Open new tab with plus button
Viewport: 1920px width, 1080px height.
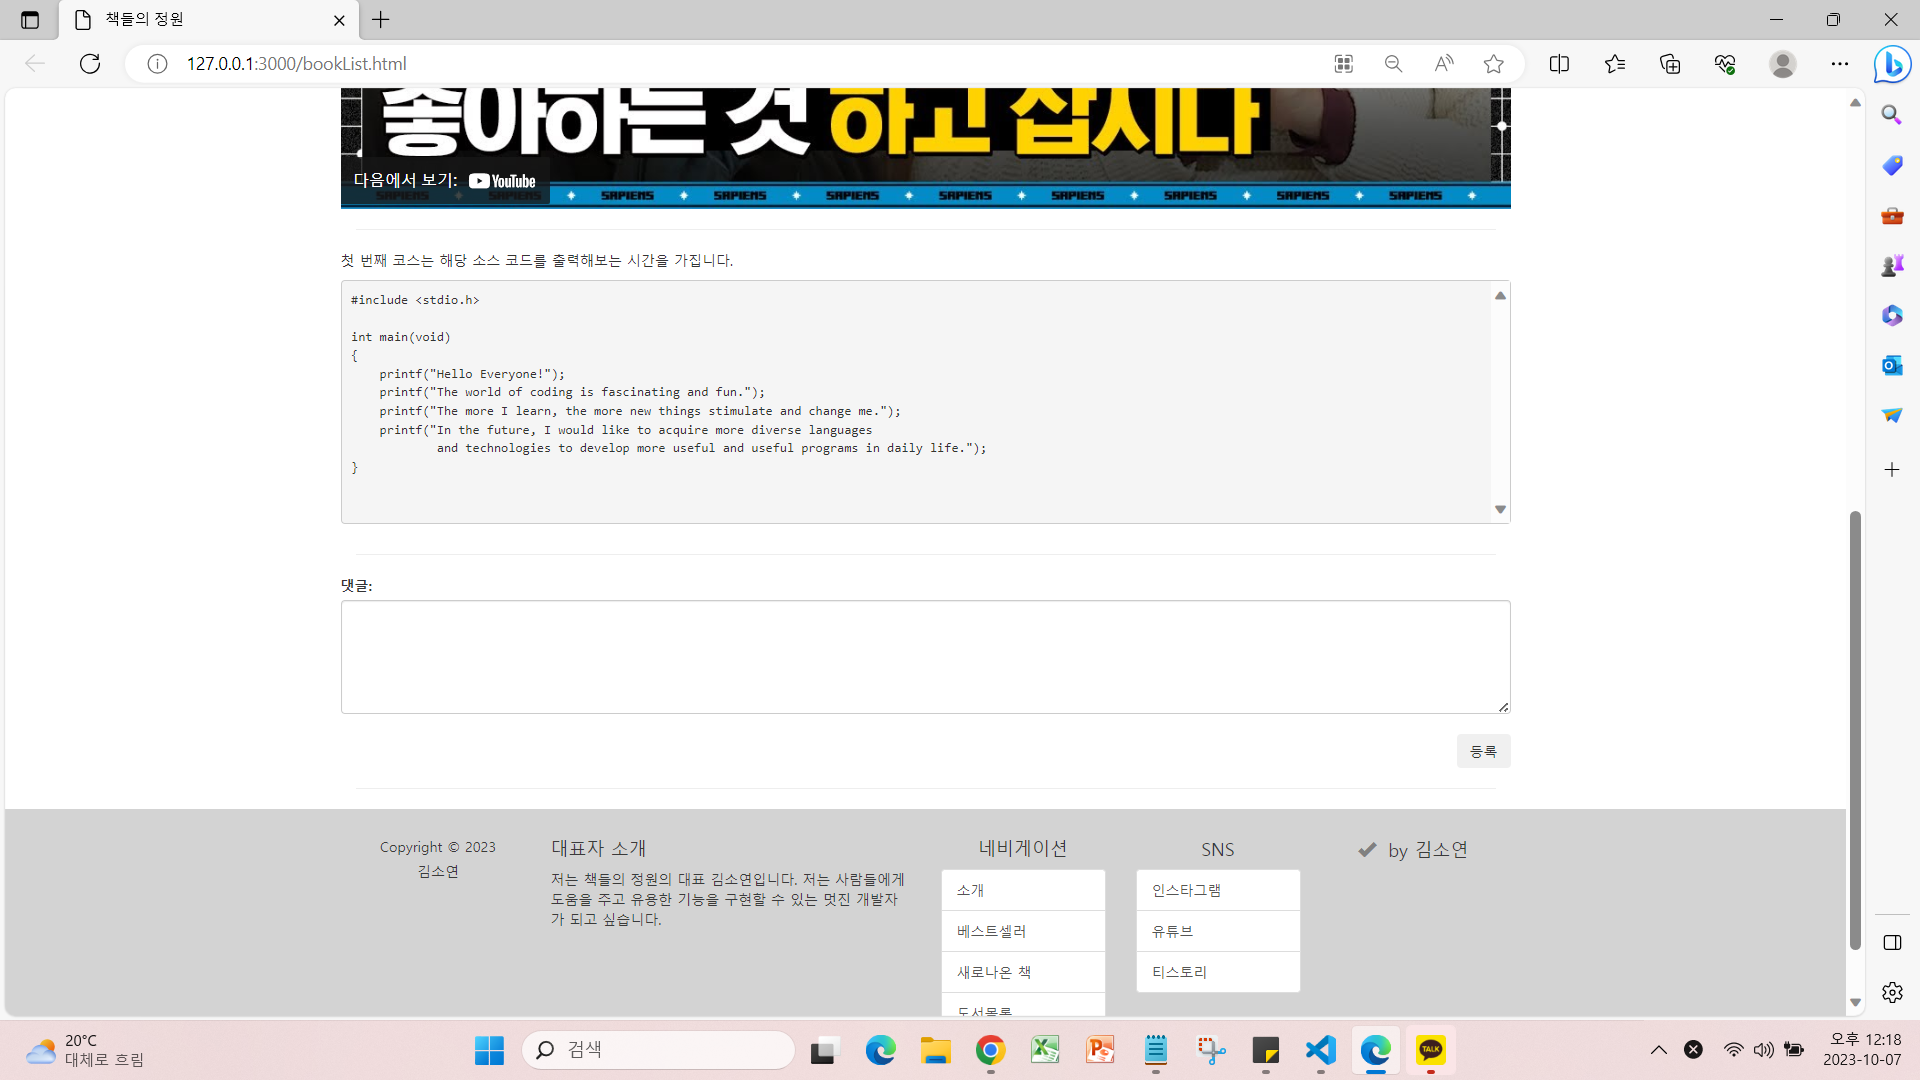coord(381,20)
